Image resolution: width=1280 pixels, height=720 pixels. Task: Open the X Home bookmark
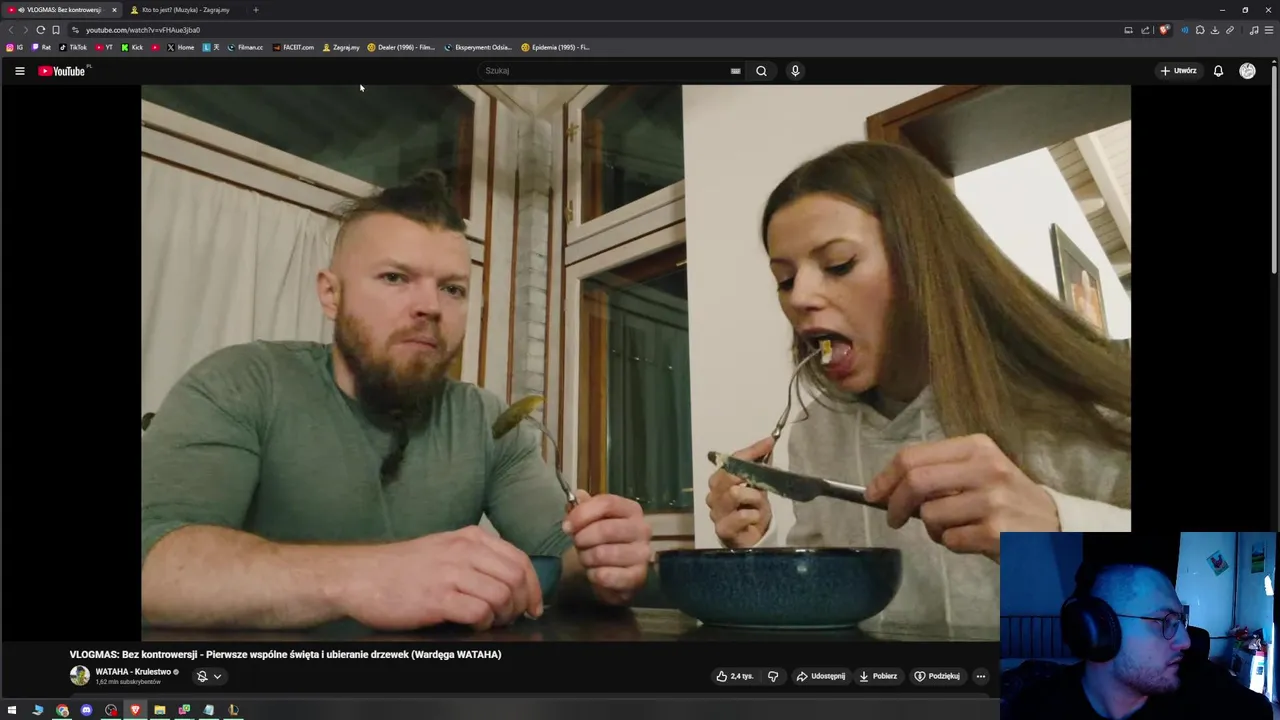point(180,47)
